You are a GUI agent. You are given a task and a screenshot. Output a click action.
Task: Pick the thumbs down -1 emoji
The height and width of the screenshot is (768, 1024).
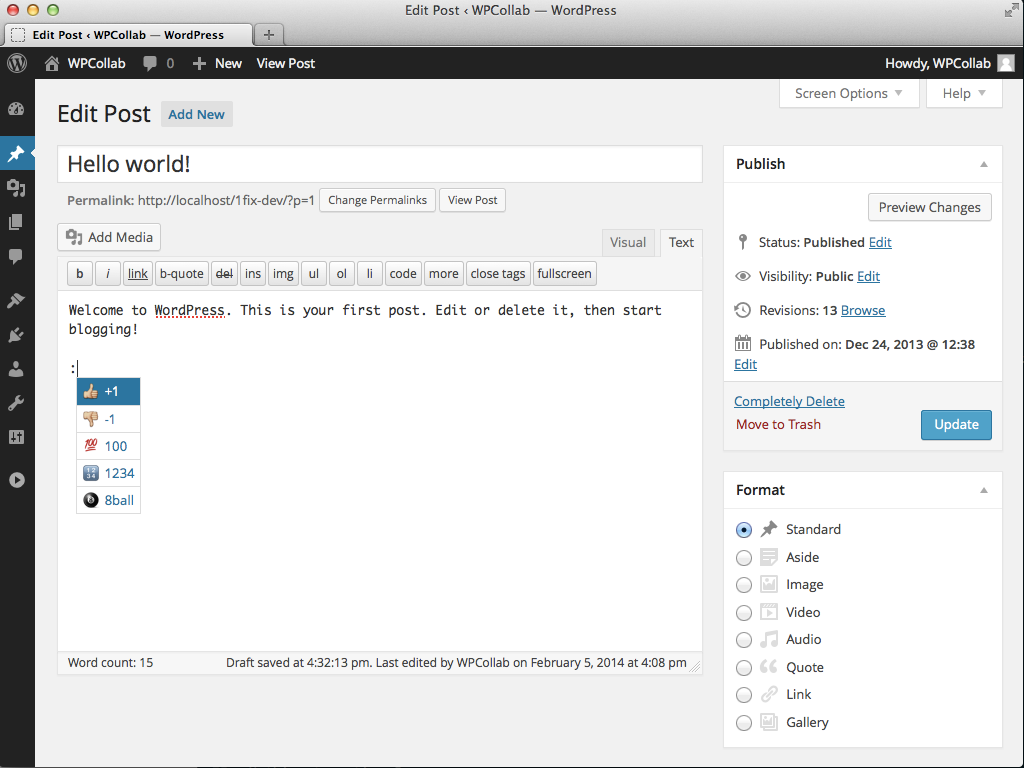coord(108,419)
